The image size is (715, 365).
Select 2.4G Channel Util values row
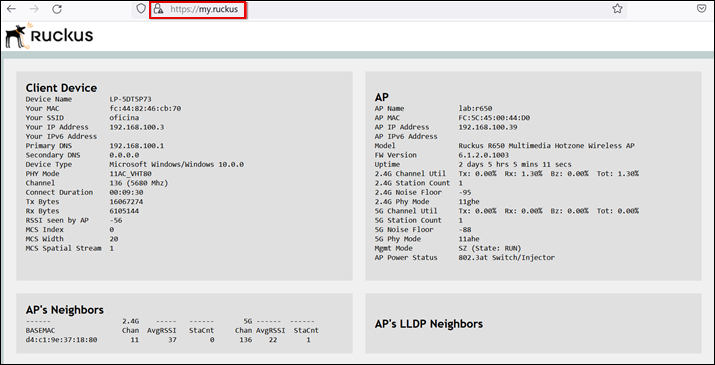click(x=549, y=174)
